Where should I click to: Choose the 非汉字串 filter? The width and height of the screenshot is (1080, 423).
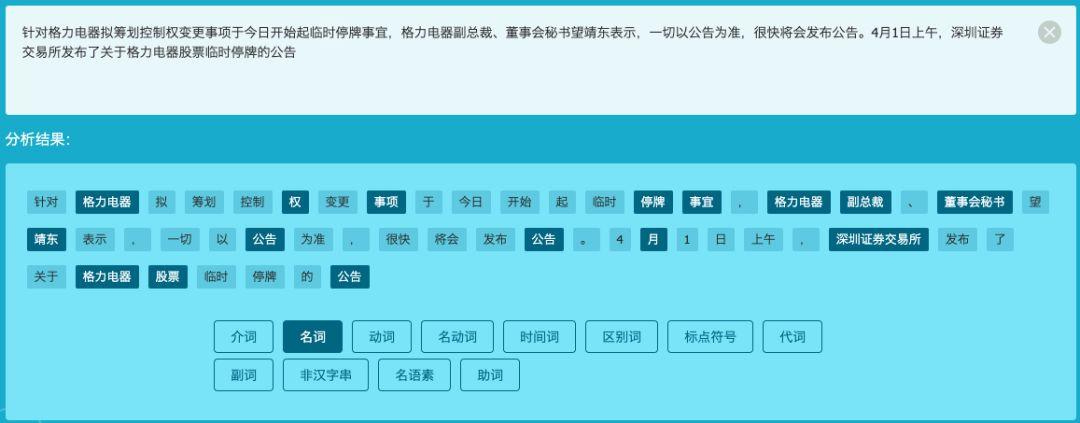[x=326, y=375]
